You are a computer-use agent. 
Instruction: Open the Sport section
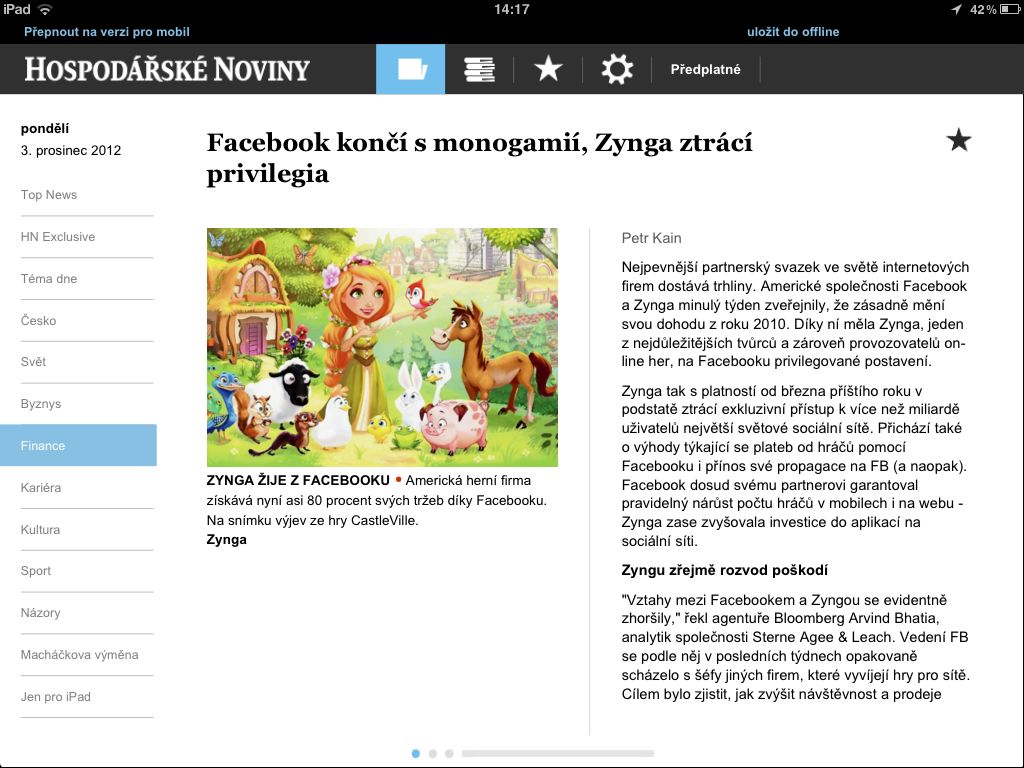pyautogui.click(x=36, y=570)
